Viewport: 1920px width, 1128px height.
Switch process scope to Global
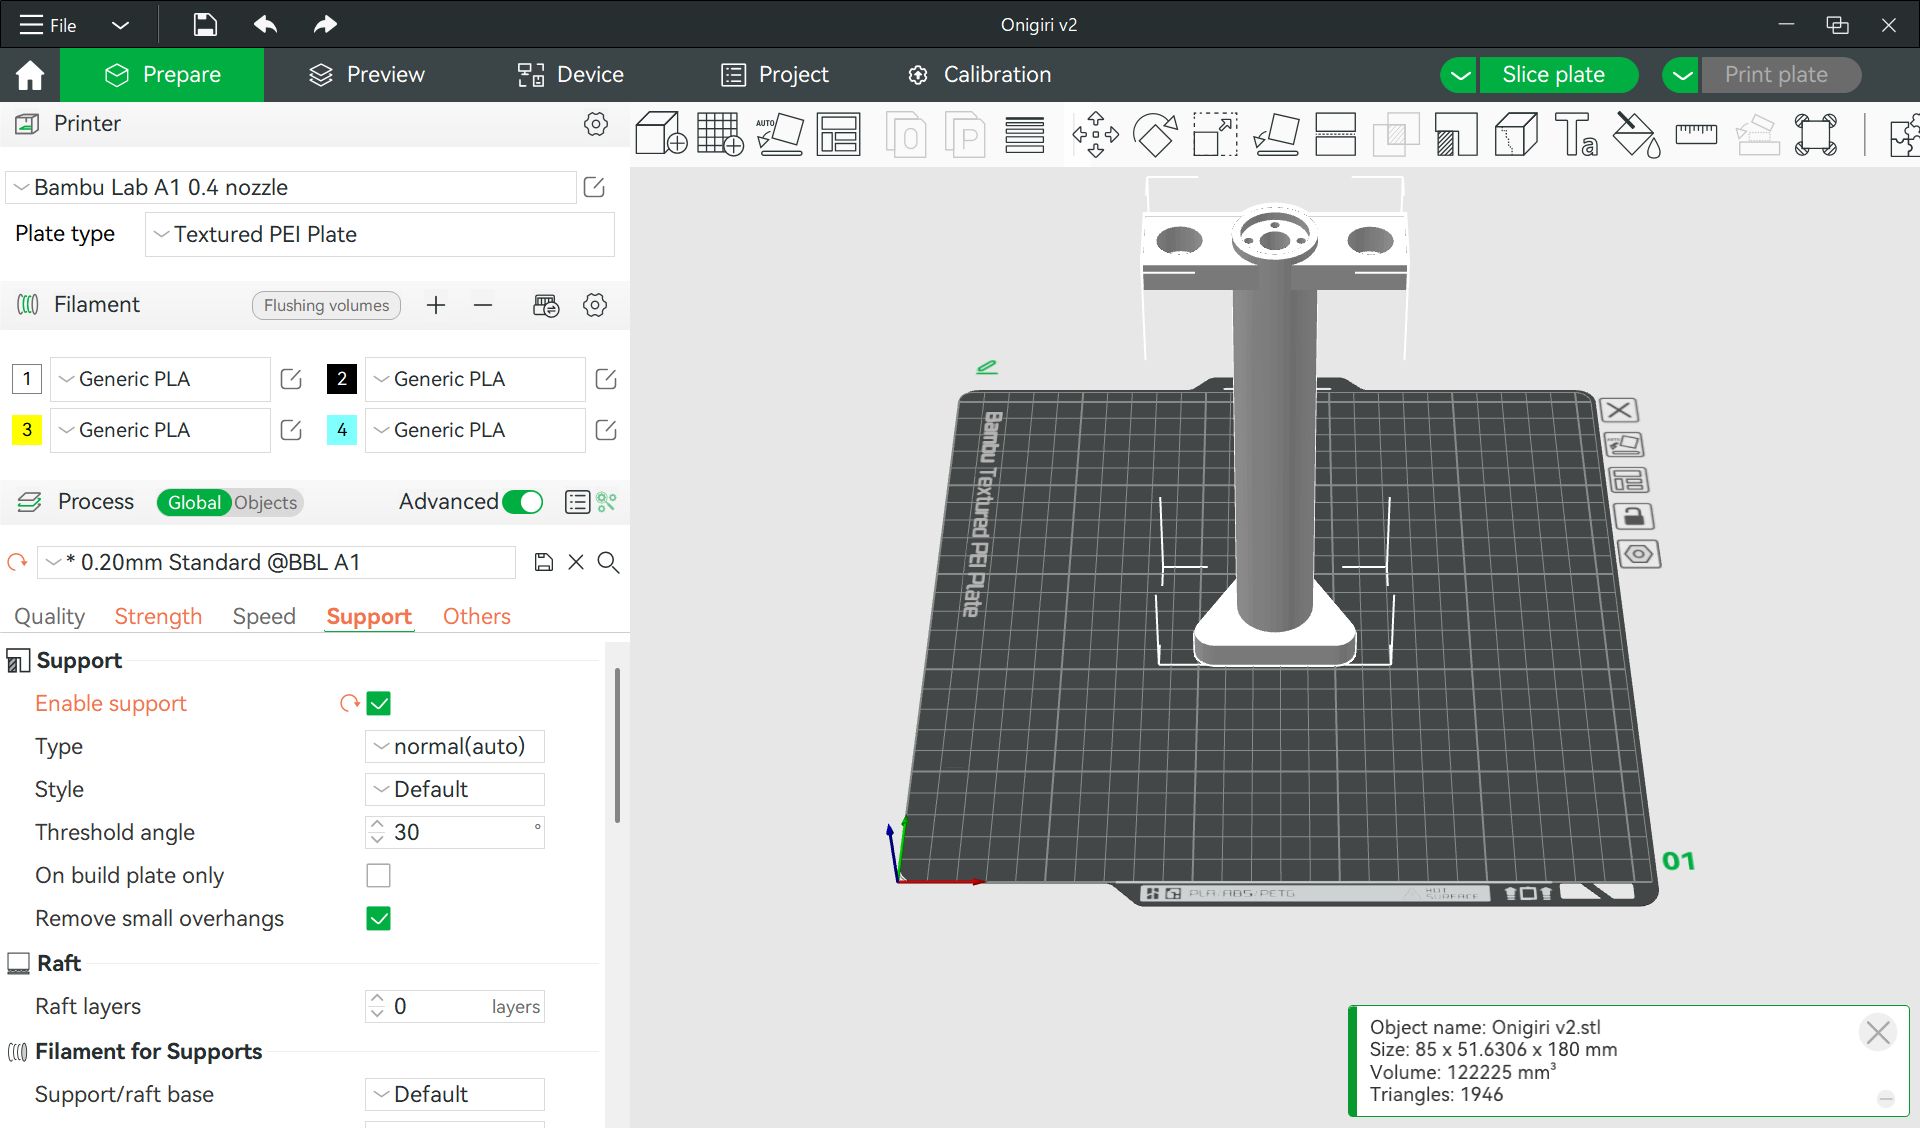pyautogui.click(x=194, y=502)
